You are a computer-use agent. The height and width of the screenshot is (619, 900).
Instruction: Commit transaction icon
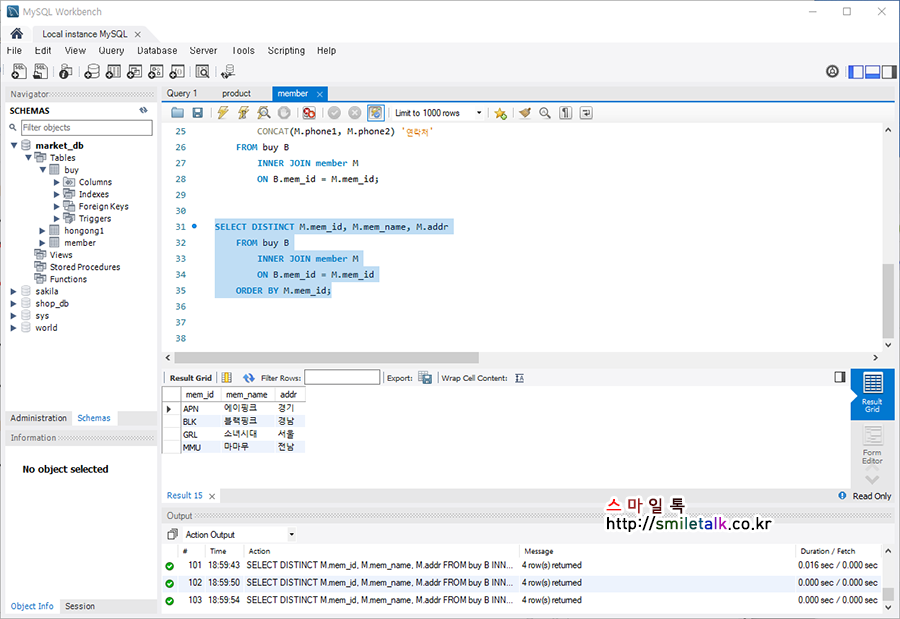tap(334, 113)
